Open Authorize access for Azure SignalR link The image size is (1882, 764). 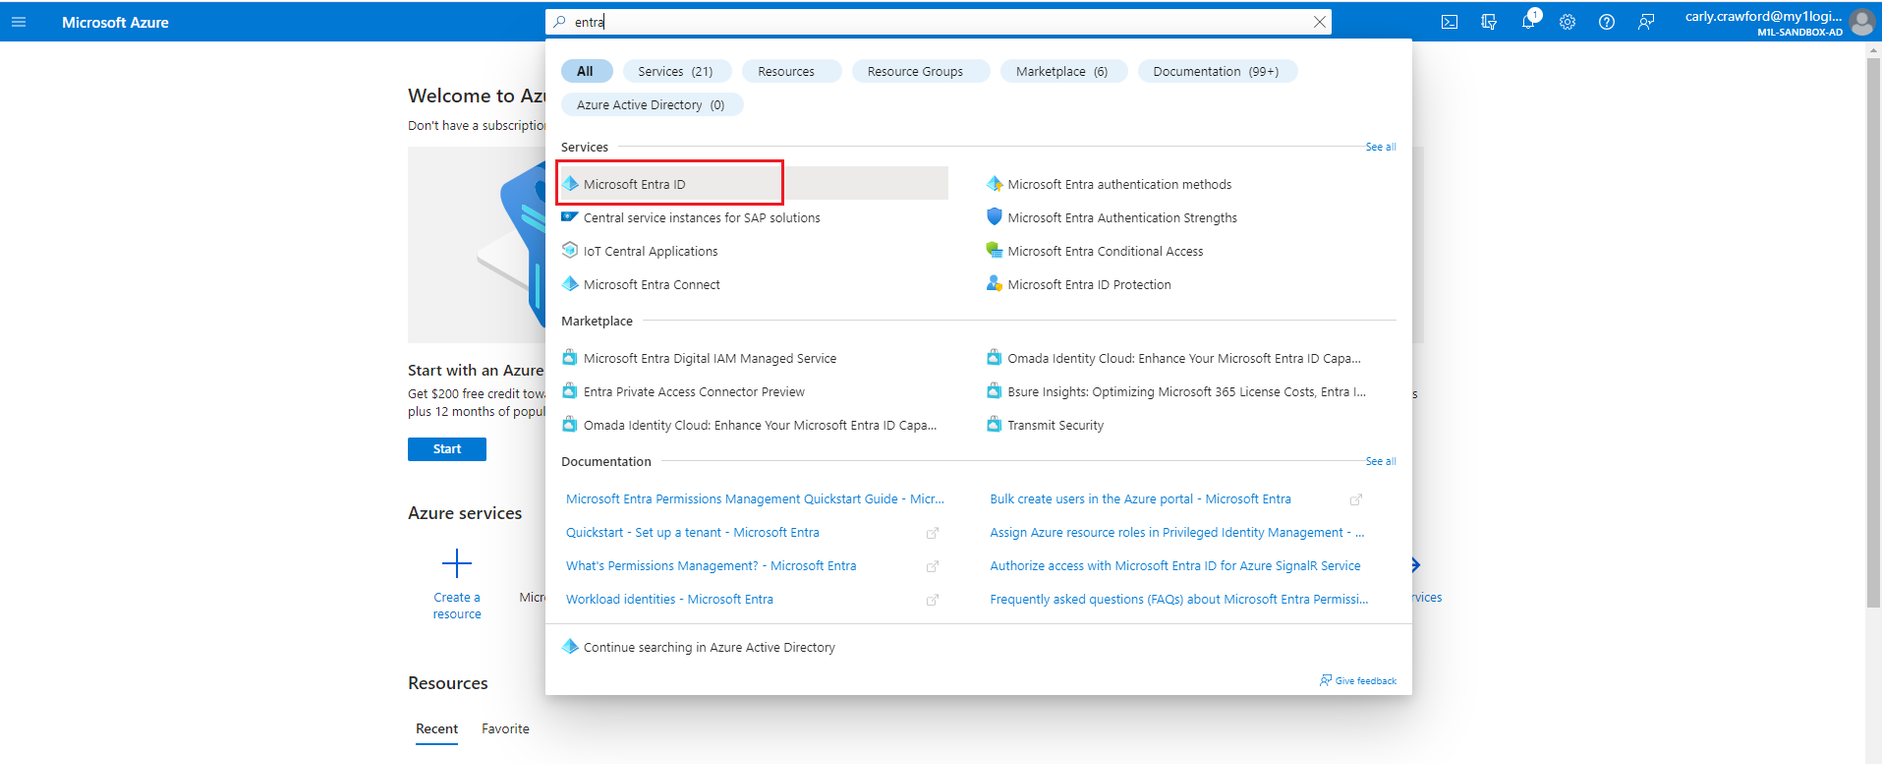(x=1175, y=566)
